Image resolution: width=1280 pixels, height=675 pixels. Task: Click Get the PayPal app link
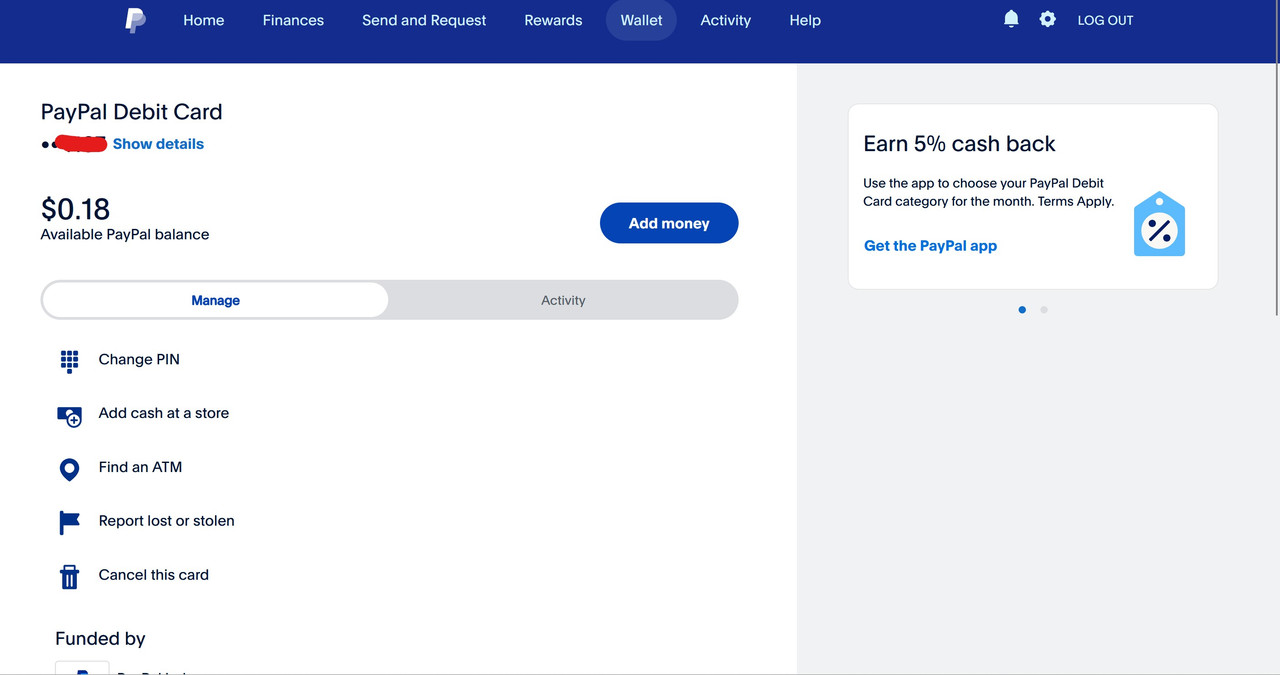930,246
